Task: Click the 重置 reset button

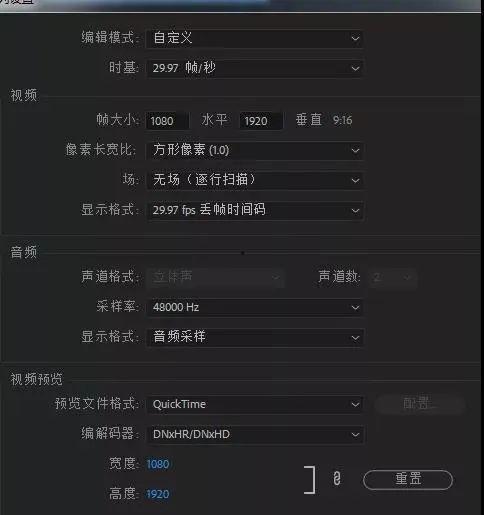Action: (x=408, y=479)
